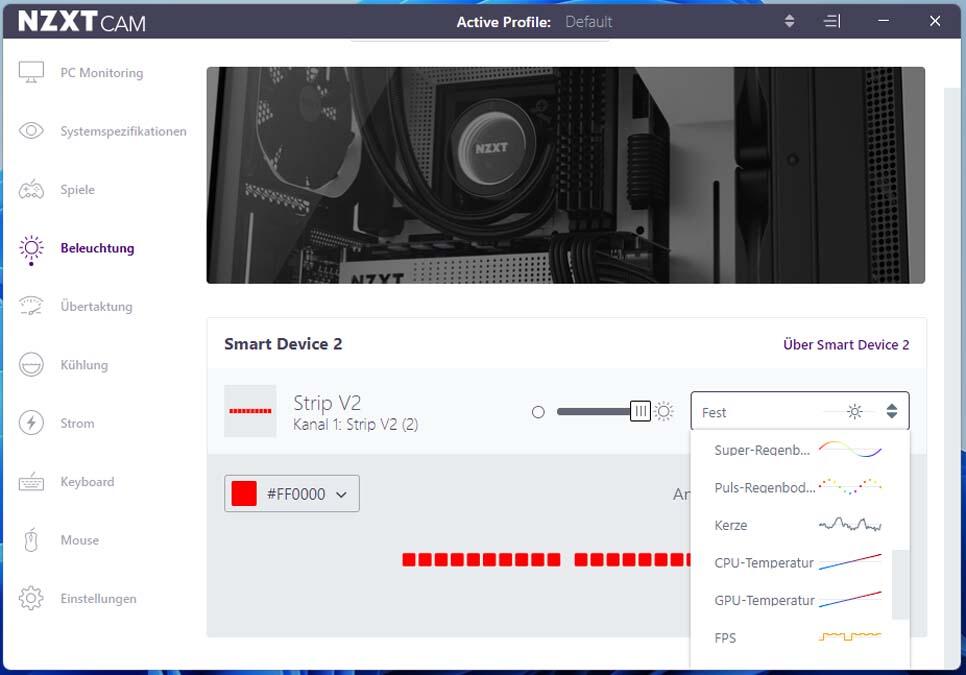The width and height of the screenshot is (966, 675).
Task: Close the NZXT CAM window
Action: [935, 21]
